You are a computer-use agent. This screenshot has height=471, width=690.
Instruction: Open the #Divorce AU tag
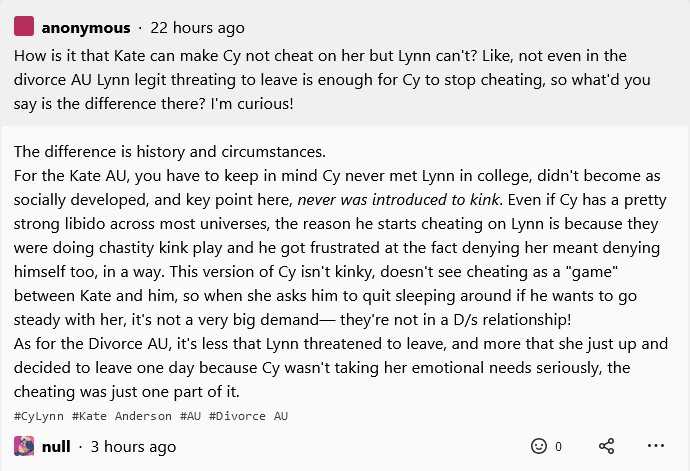pos(248,415)
